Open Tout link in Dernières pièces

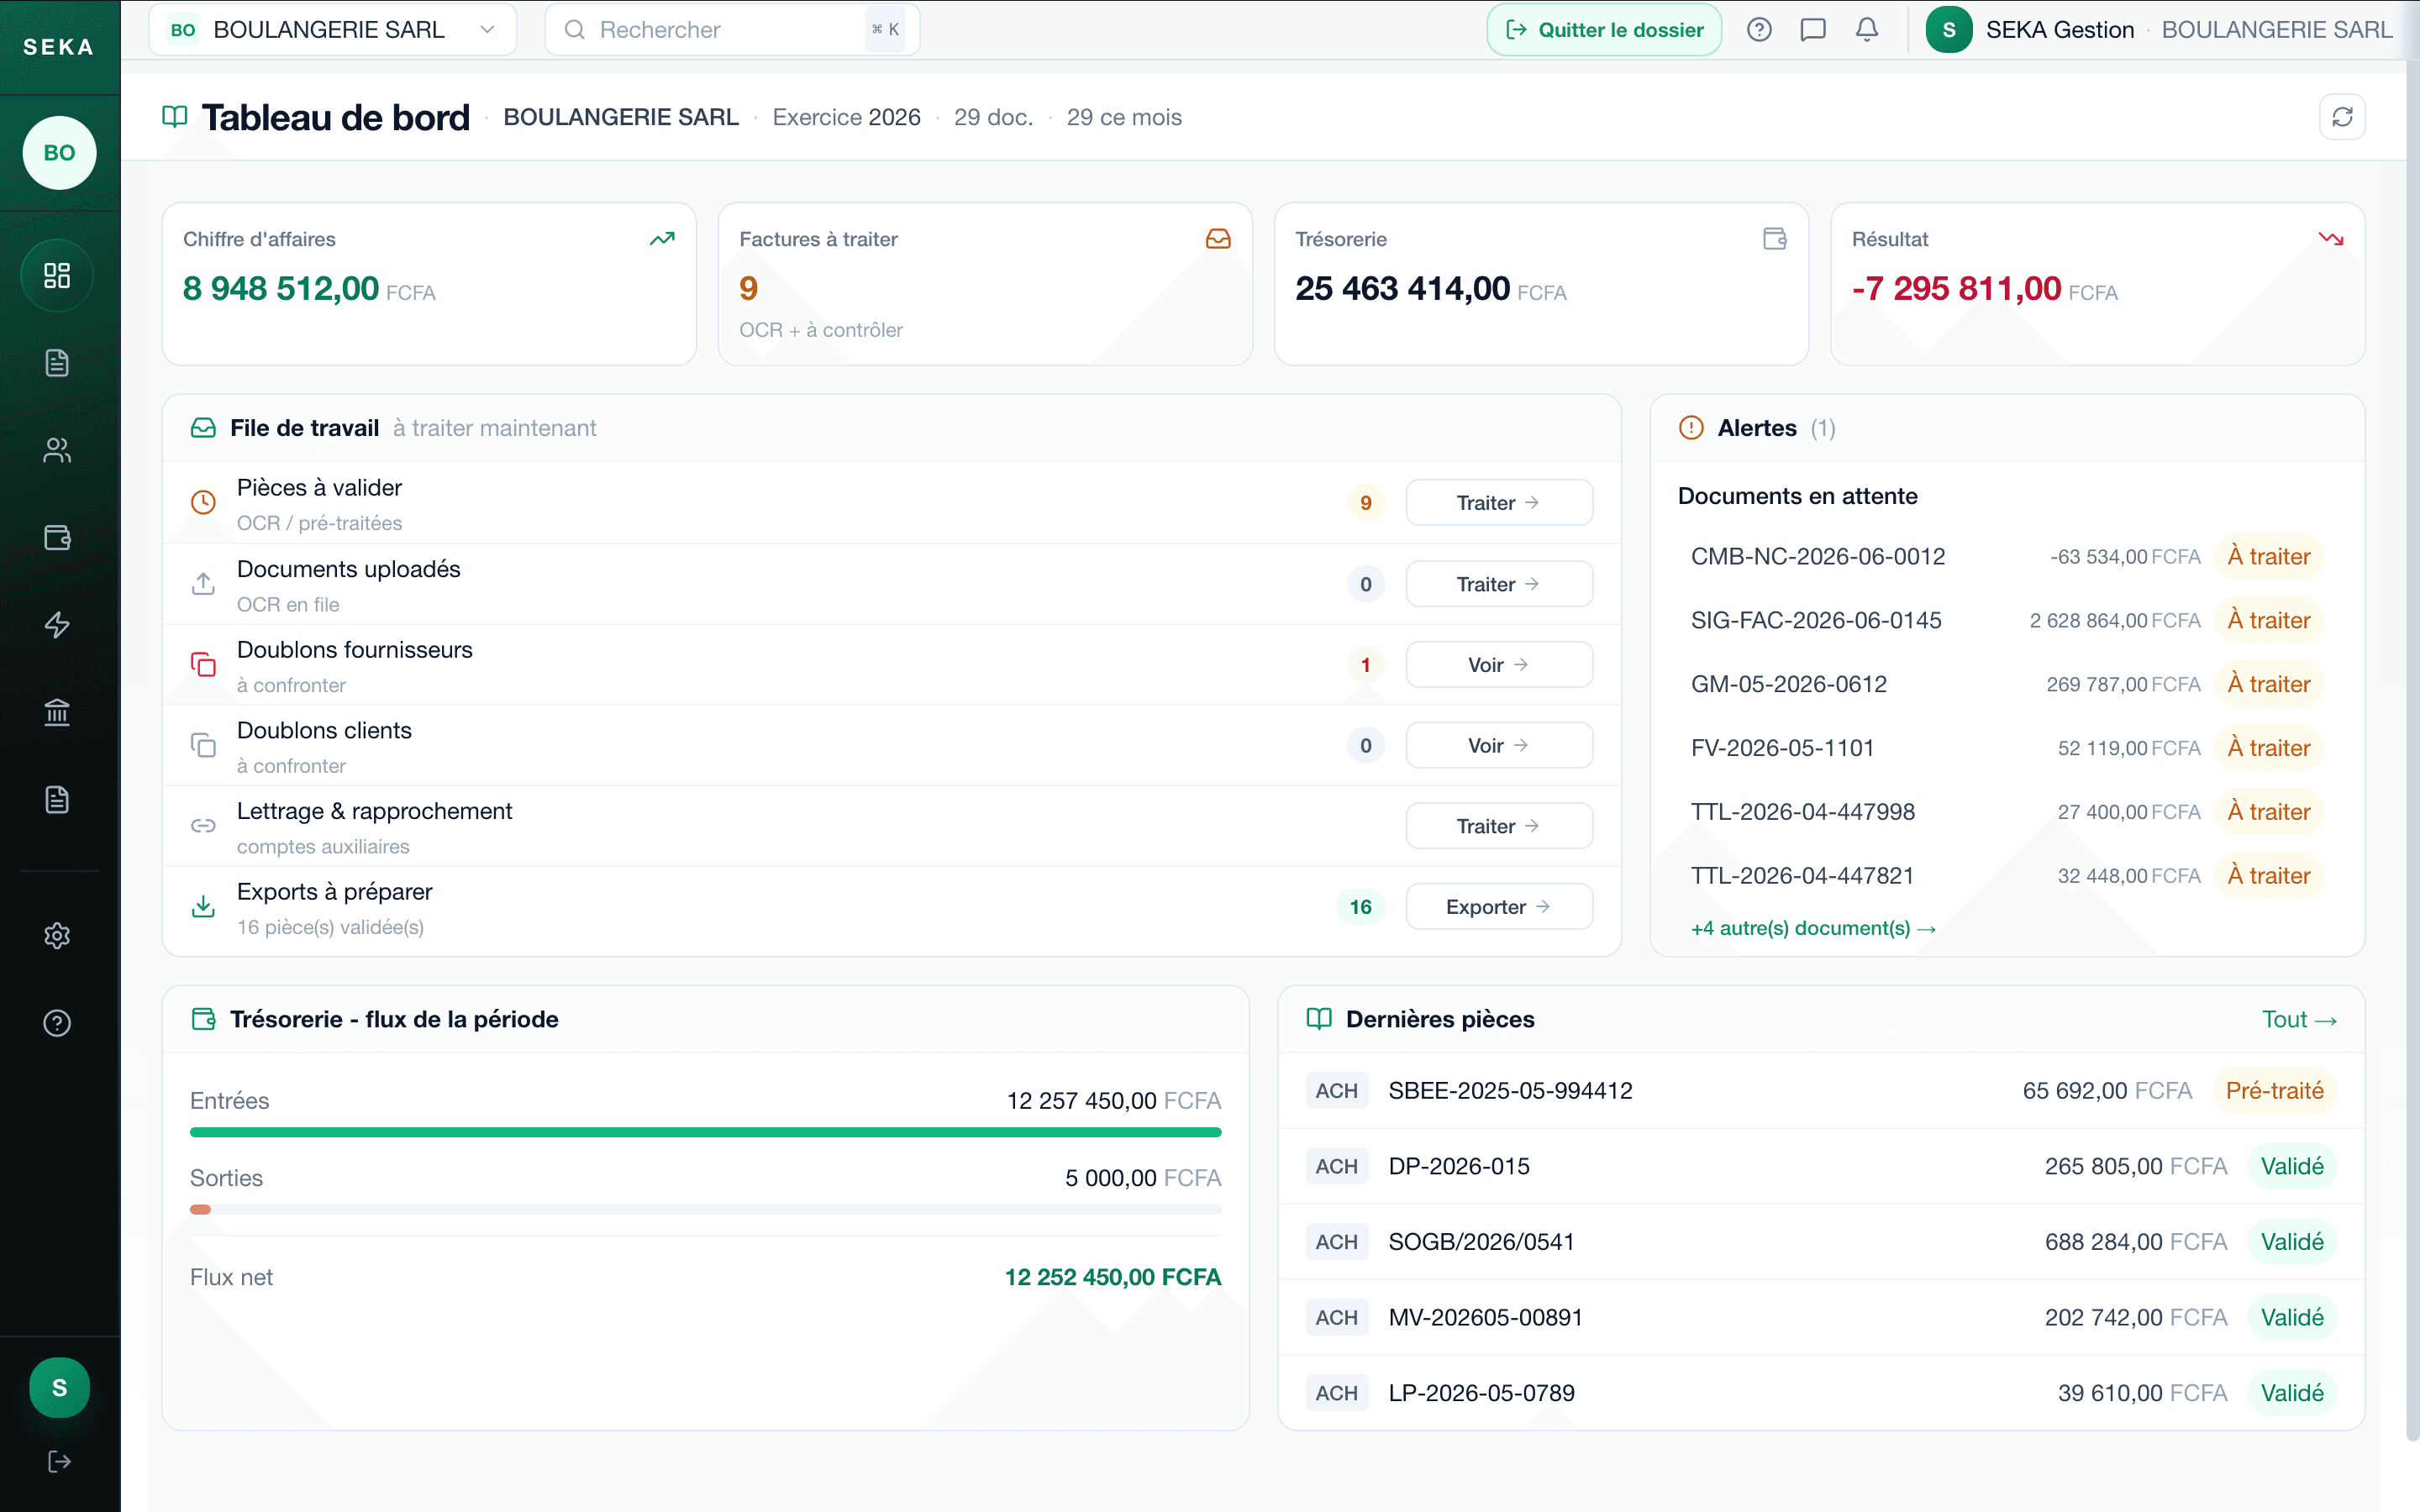click(x=2299, y=1019)
